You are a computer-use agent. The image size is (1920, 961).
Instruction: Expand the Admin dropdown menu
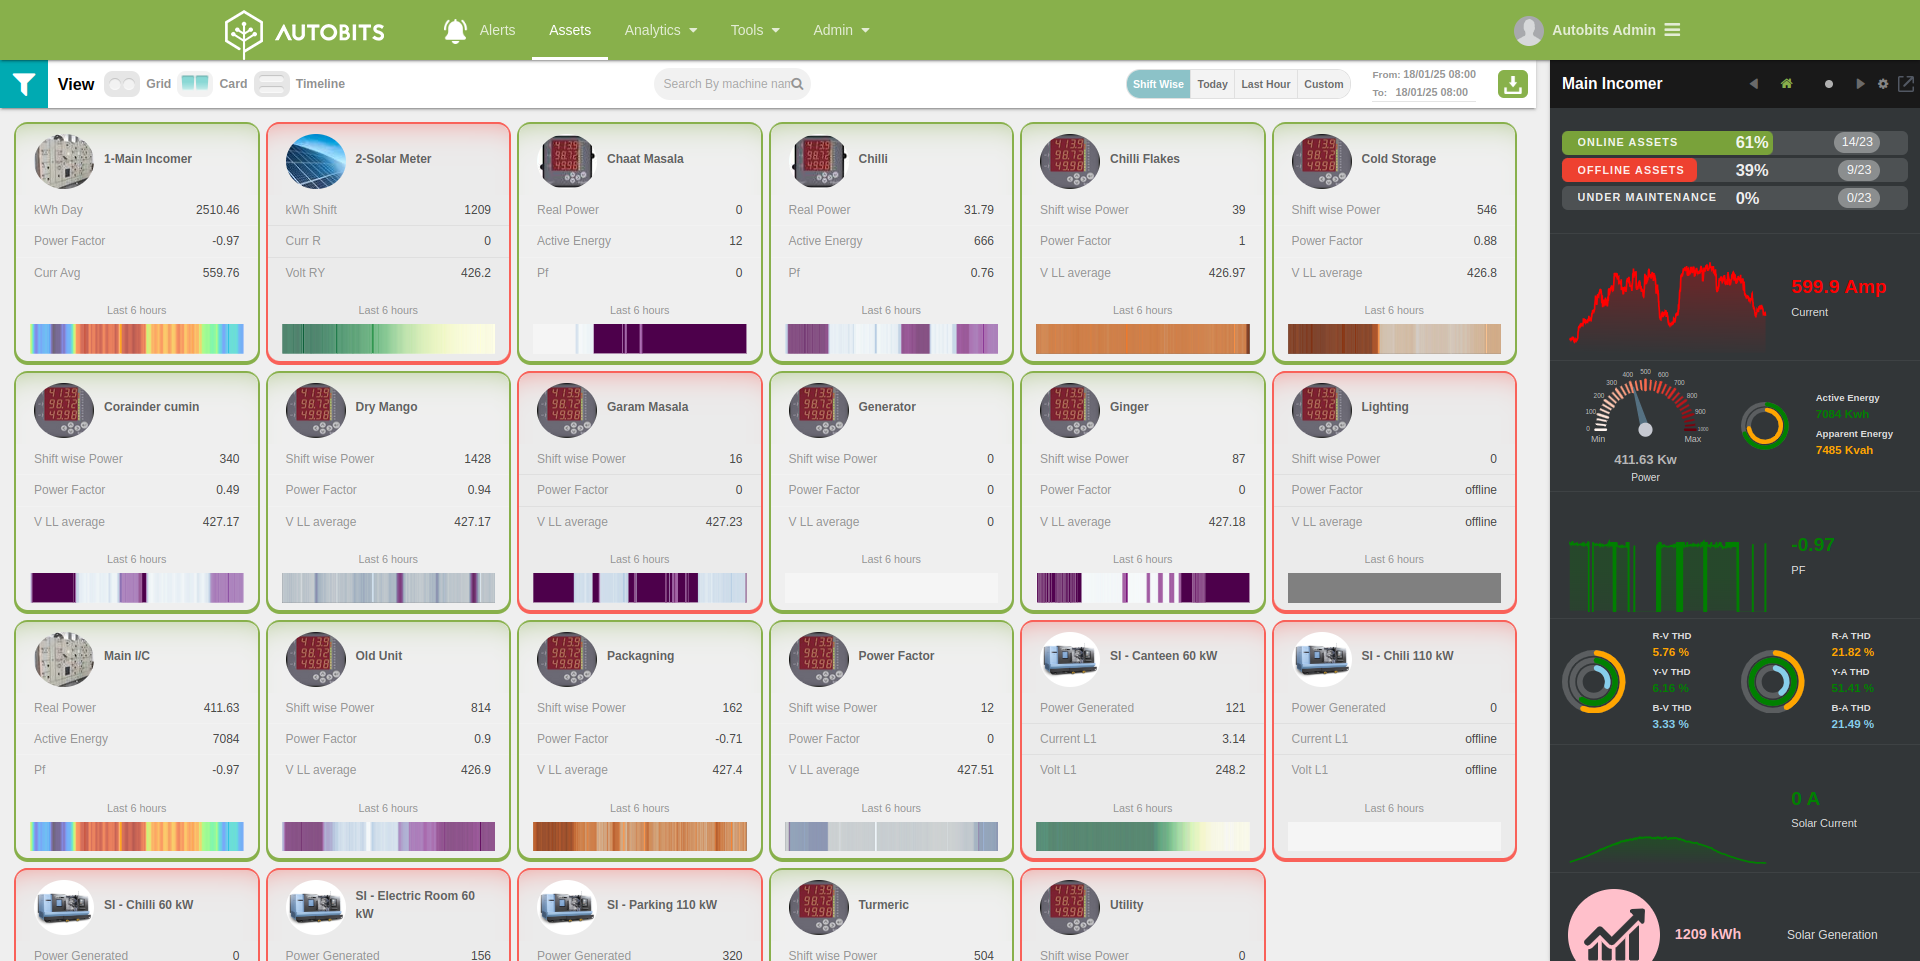(841, 30)
